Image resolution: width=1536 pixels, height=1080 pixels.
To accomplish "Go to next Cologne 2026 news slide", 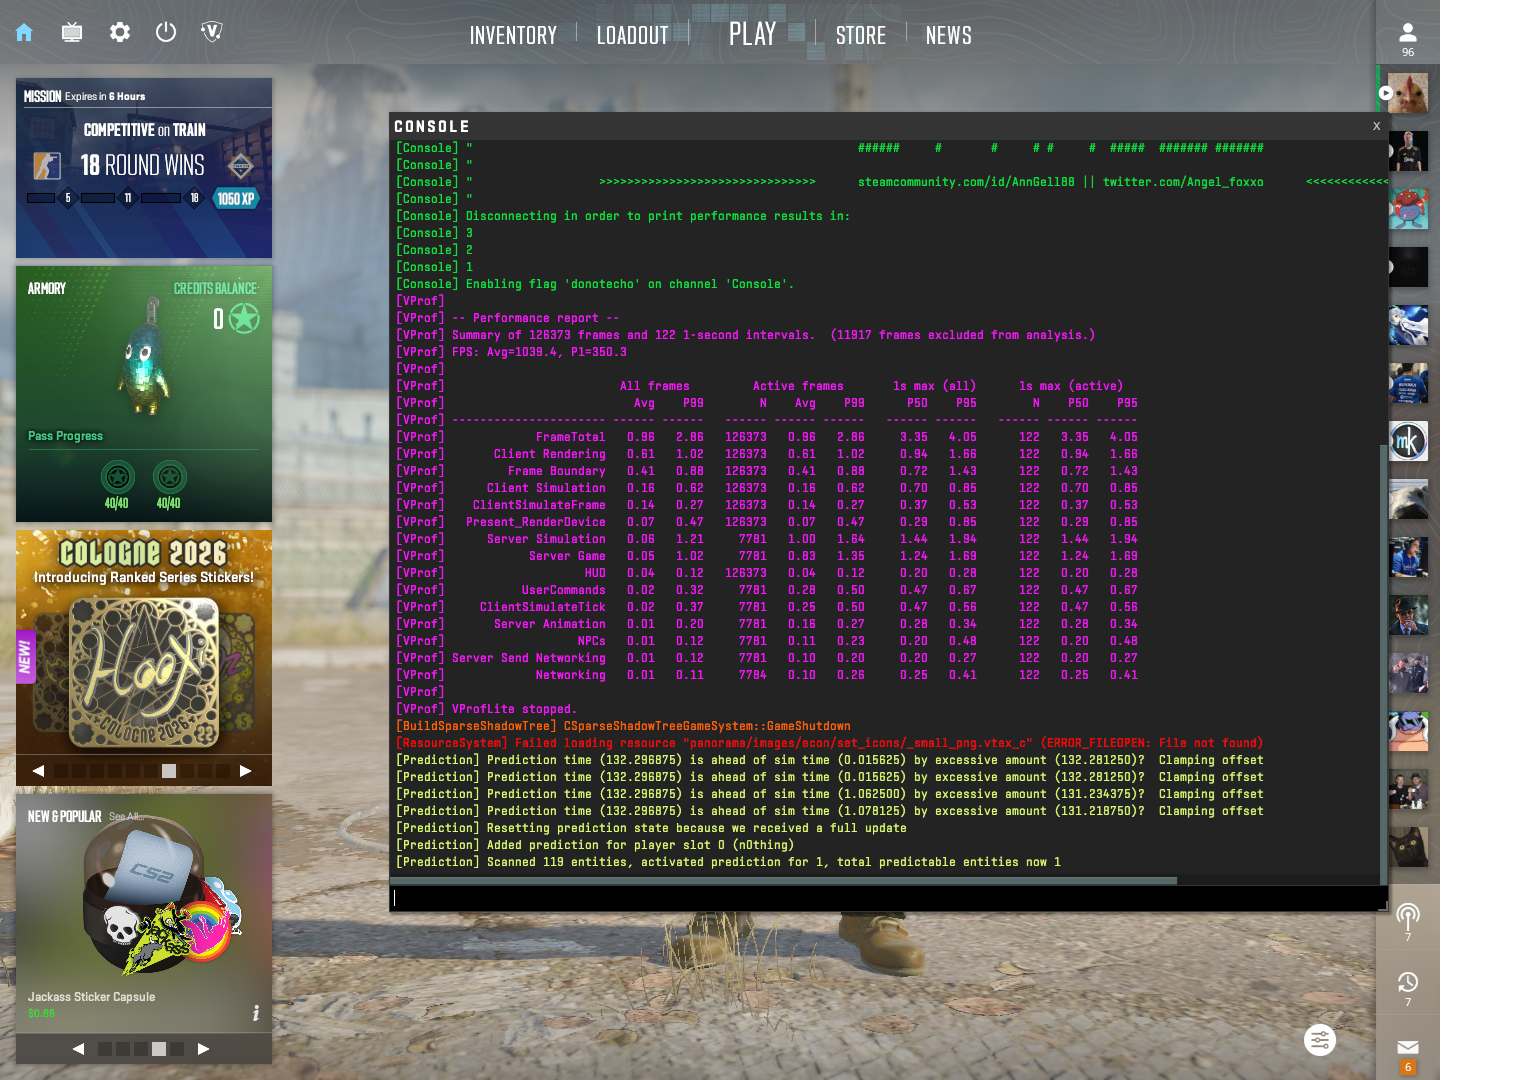I will click(246, 771).
